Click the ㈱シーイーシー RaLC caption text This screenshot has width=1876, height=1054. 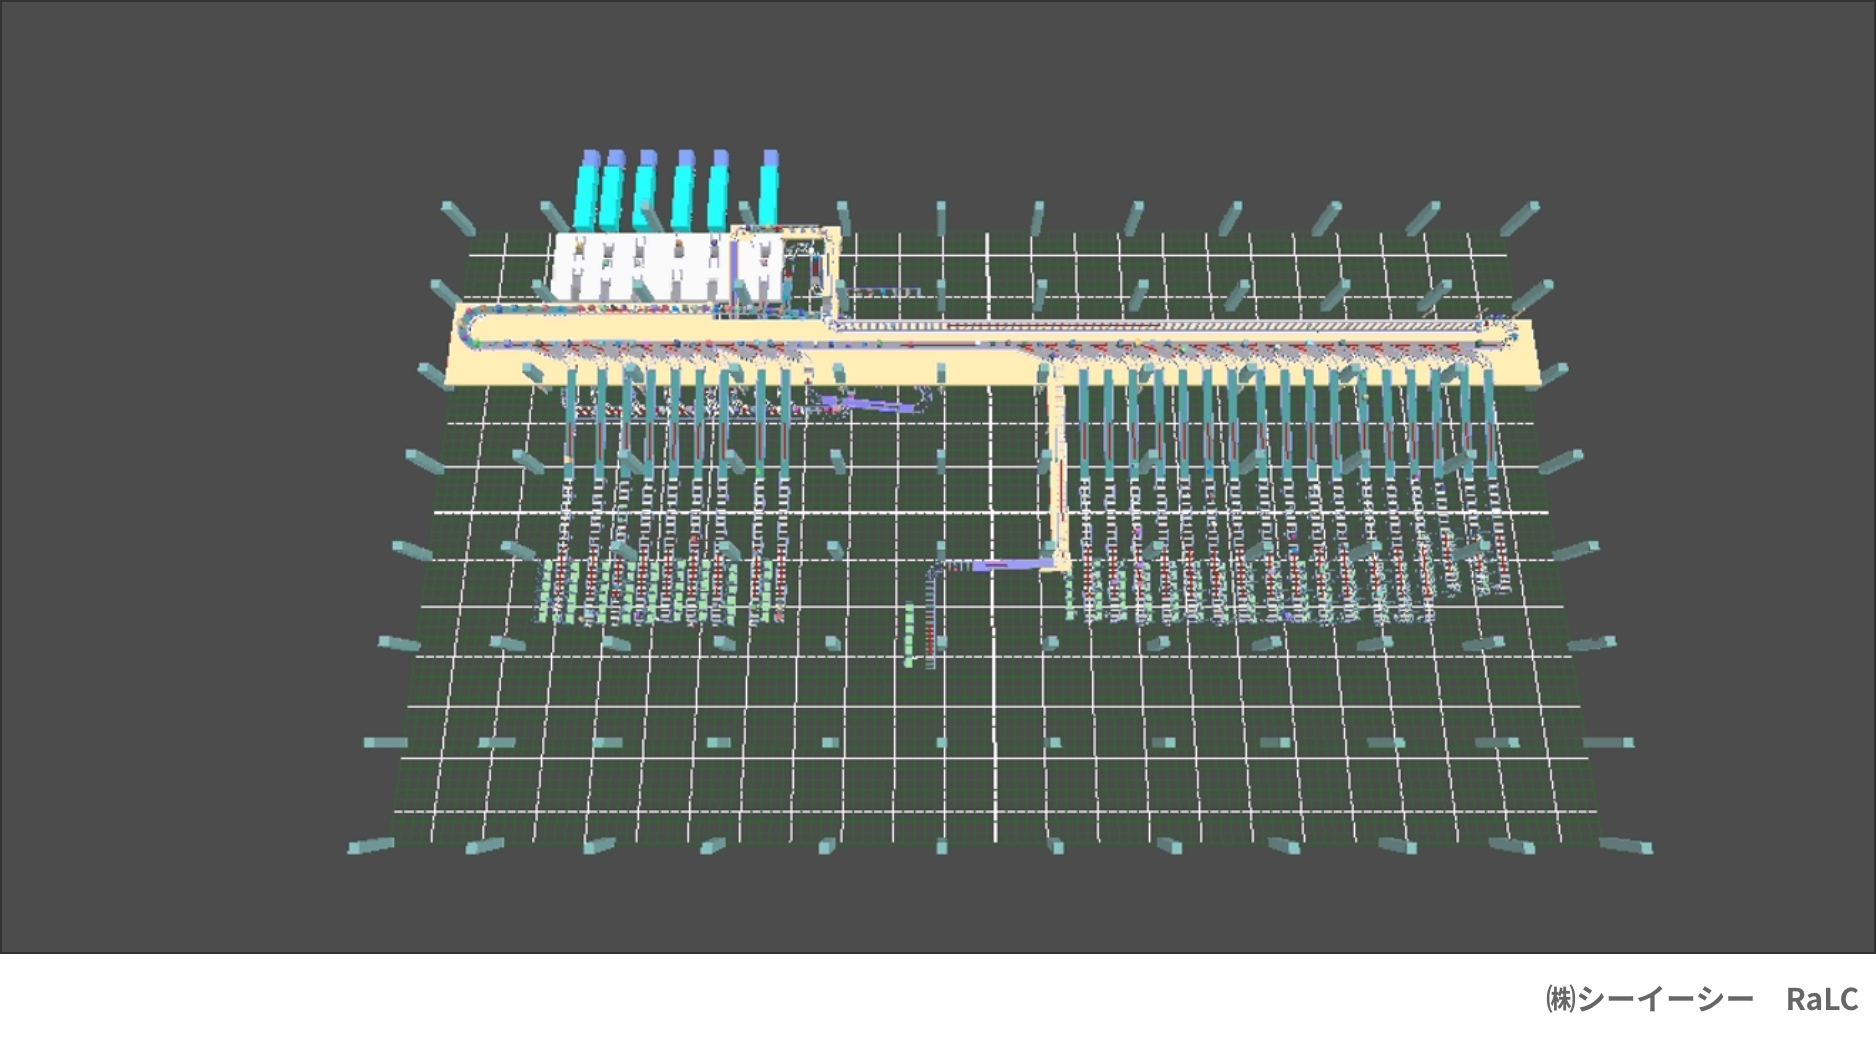(1701, 999)
